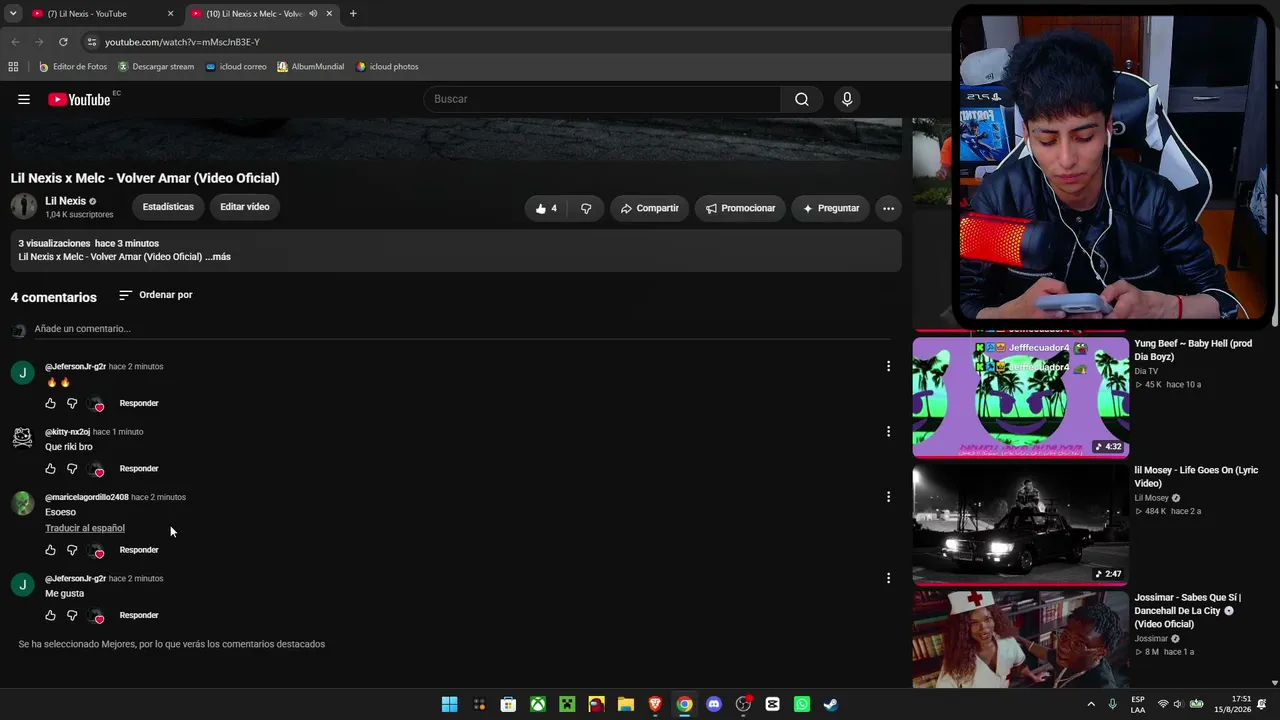This screenshot has height=720, width=1280.
Task: Open the Chrome apps grid in bookmarks bar
Action: [x=13, y=67]
